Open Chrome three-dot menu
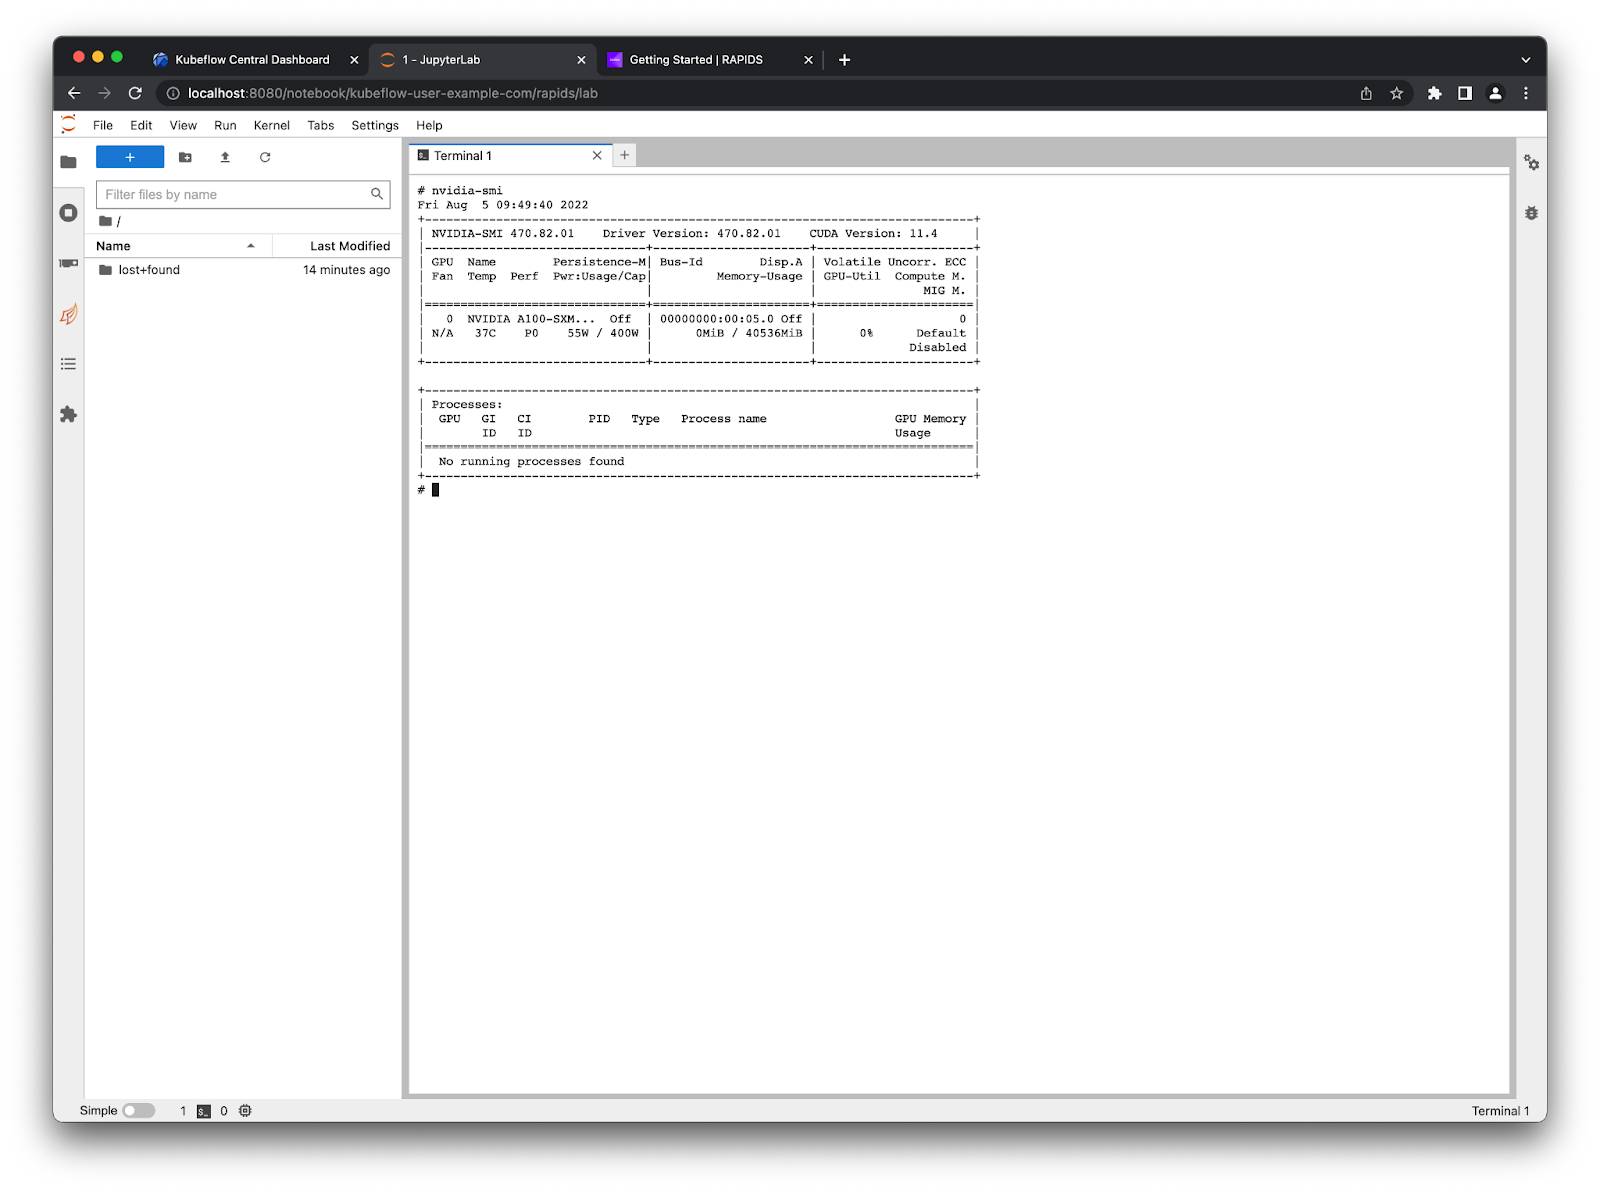Image resolution: width=1600 pixels, height=1192 pixels. click(1526, 93)
